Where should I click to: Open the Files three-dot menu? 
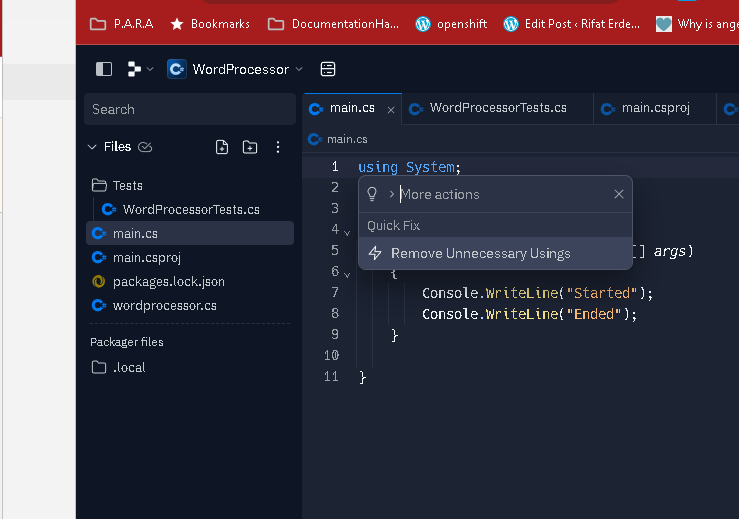coord(278,147)
